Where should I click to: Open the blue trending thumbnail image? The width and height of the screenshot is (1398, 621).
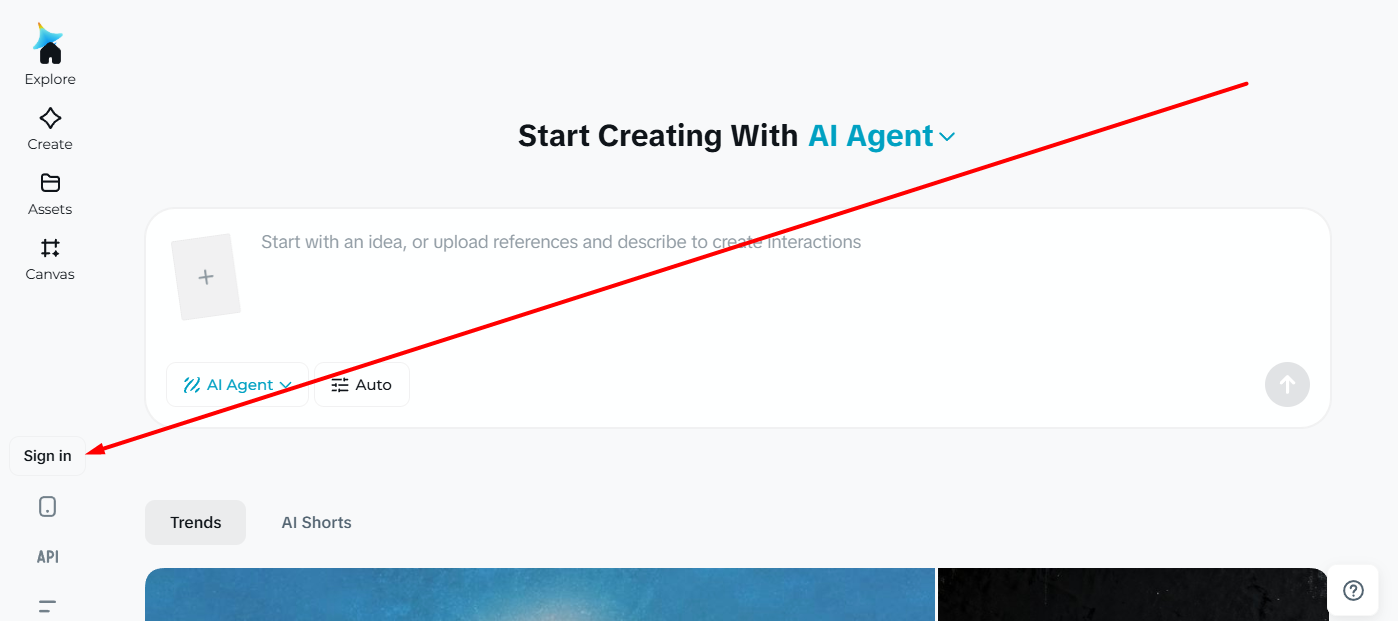pos(540,594)
